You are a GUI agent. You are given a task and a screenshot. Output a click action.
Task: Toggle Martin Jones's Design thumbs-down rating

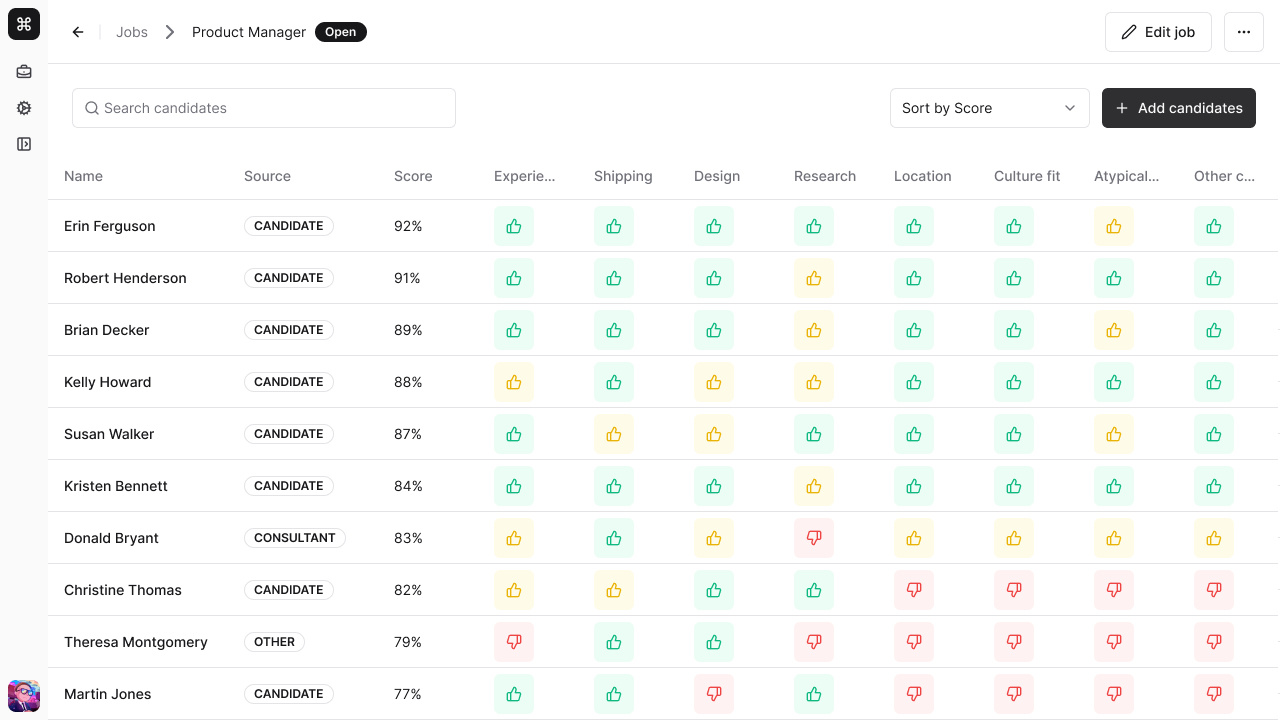tap(714, 694)
